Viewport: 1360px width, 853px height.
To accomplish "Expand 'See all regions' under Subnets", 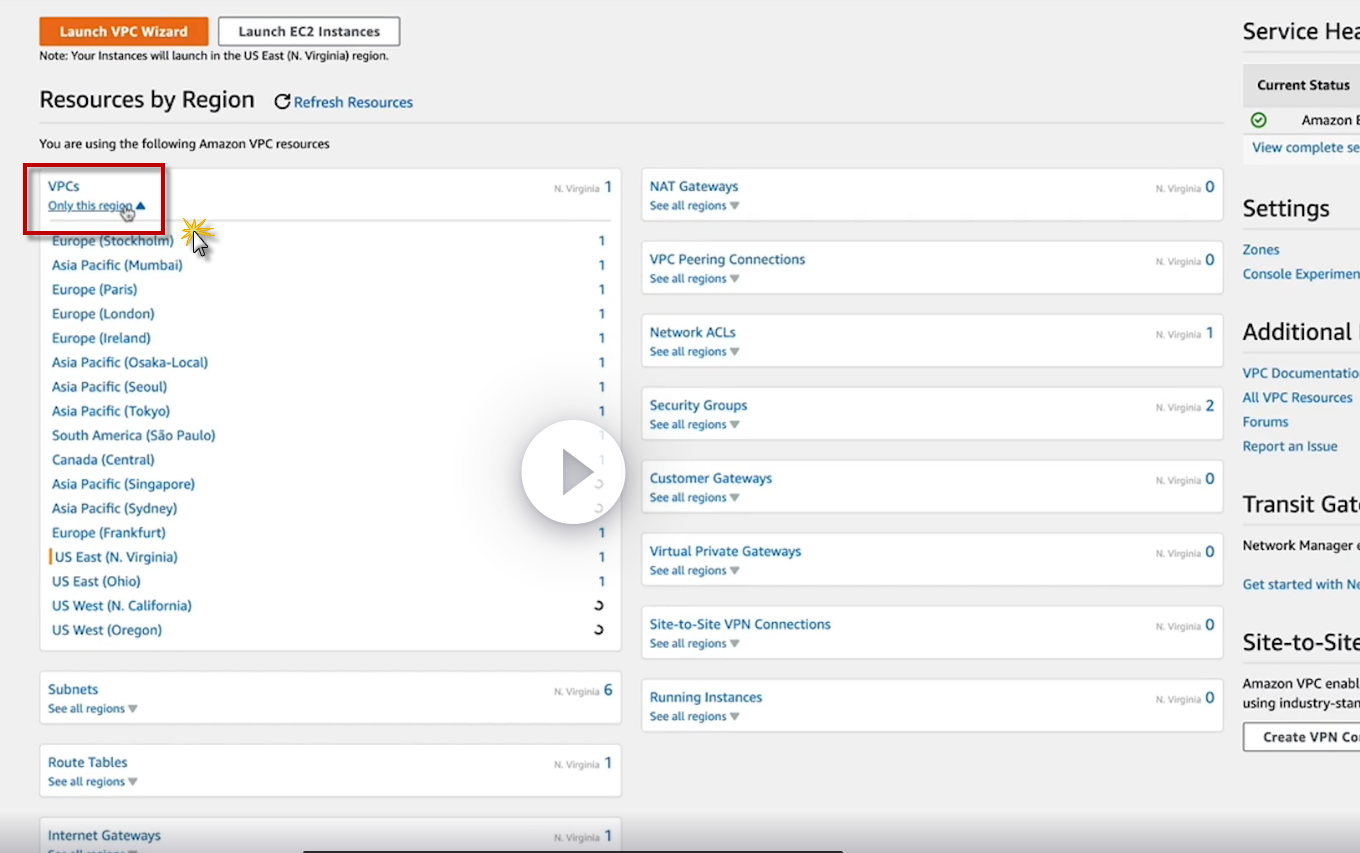I will point(93,709).
